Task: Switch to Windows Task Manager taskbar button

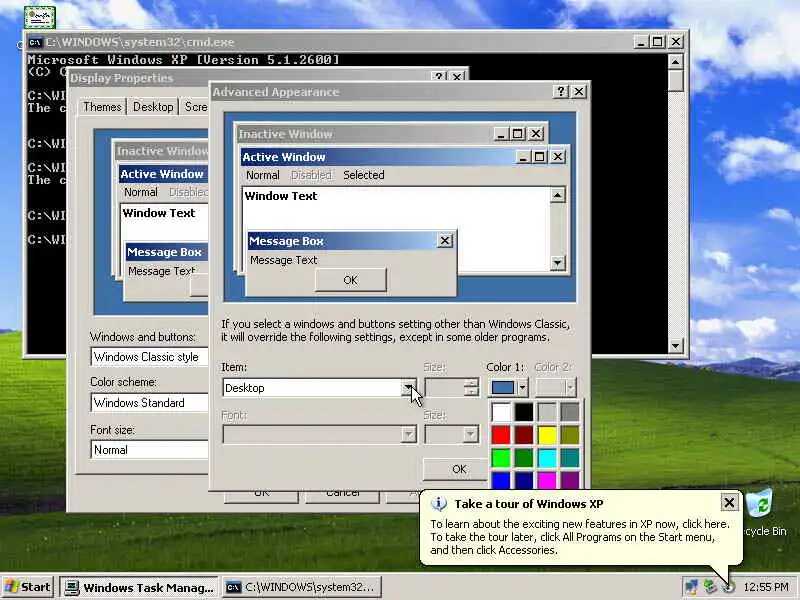Action: 139,587
